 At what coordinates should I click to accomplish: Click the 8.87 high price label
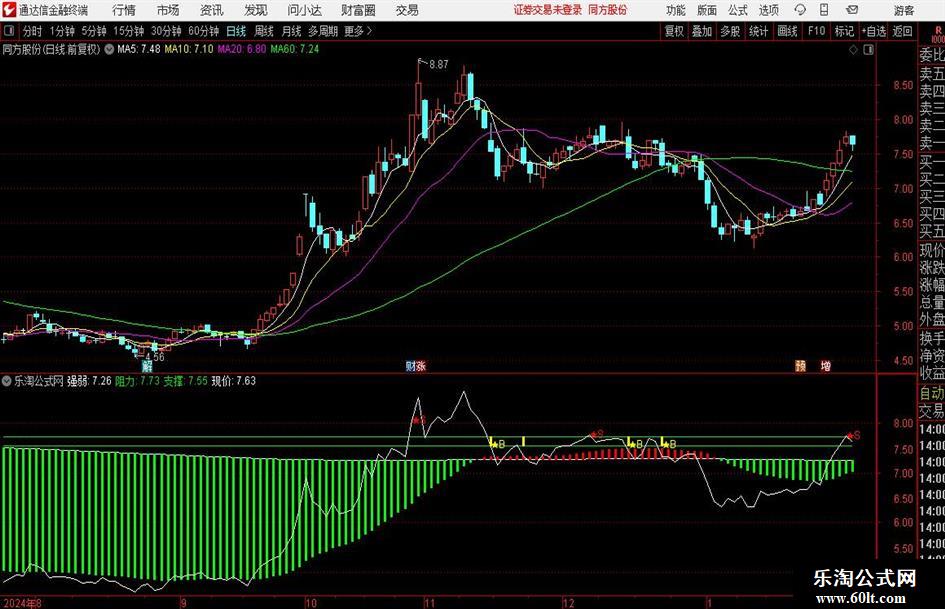(438, 65)
